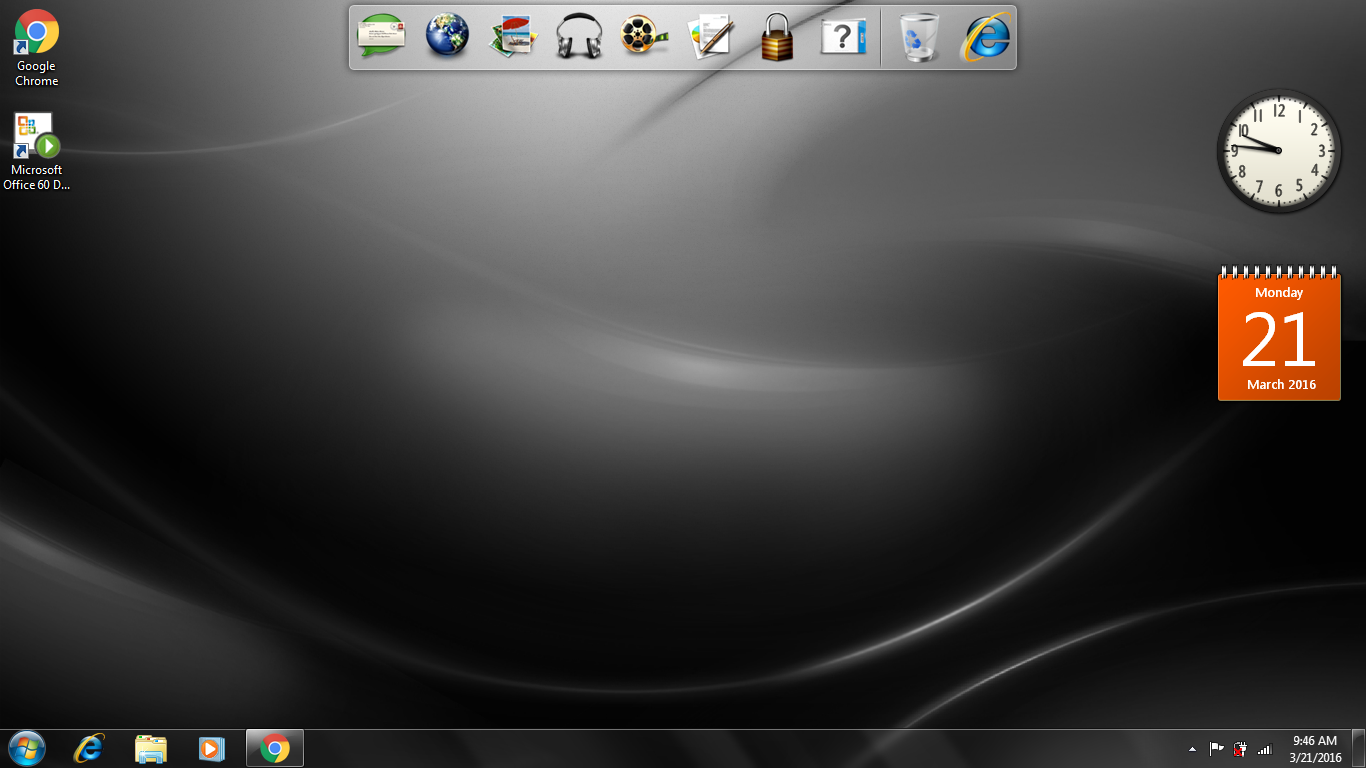Launch the globe web browser dock icon

pos(447,37)
